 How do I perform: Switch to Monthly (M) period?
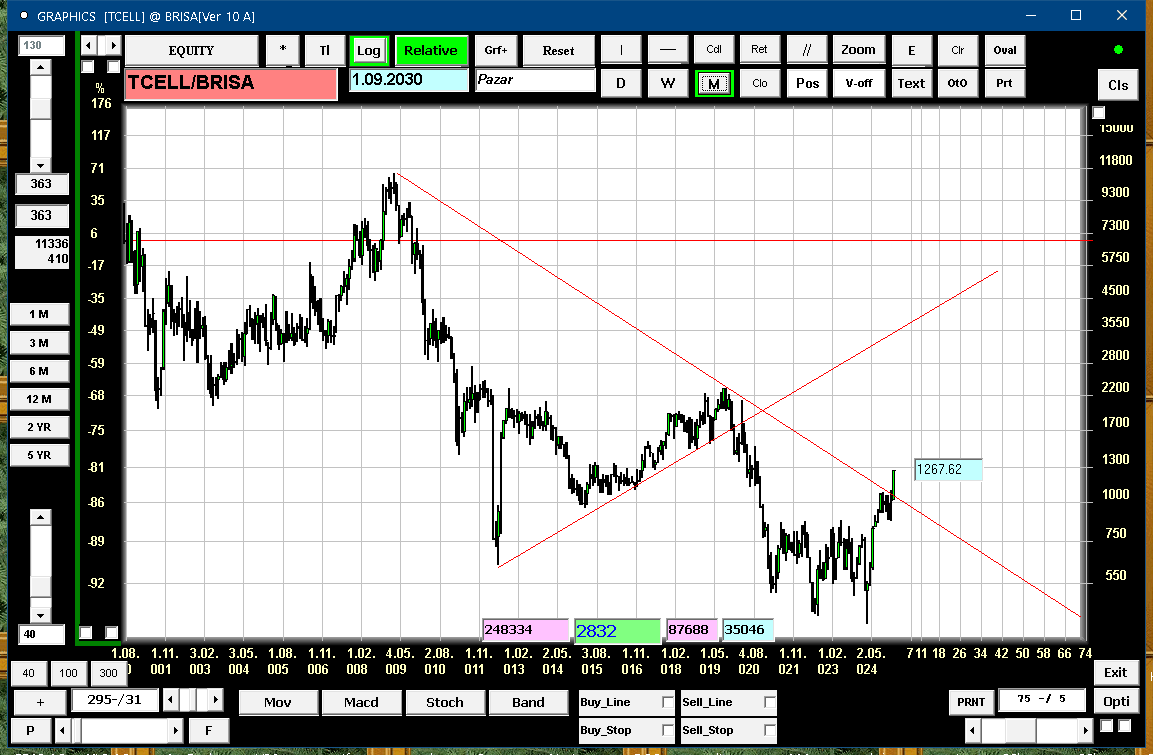(x=714, y=83)
